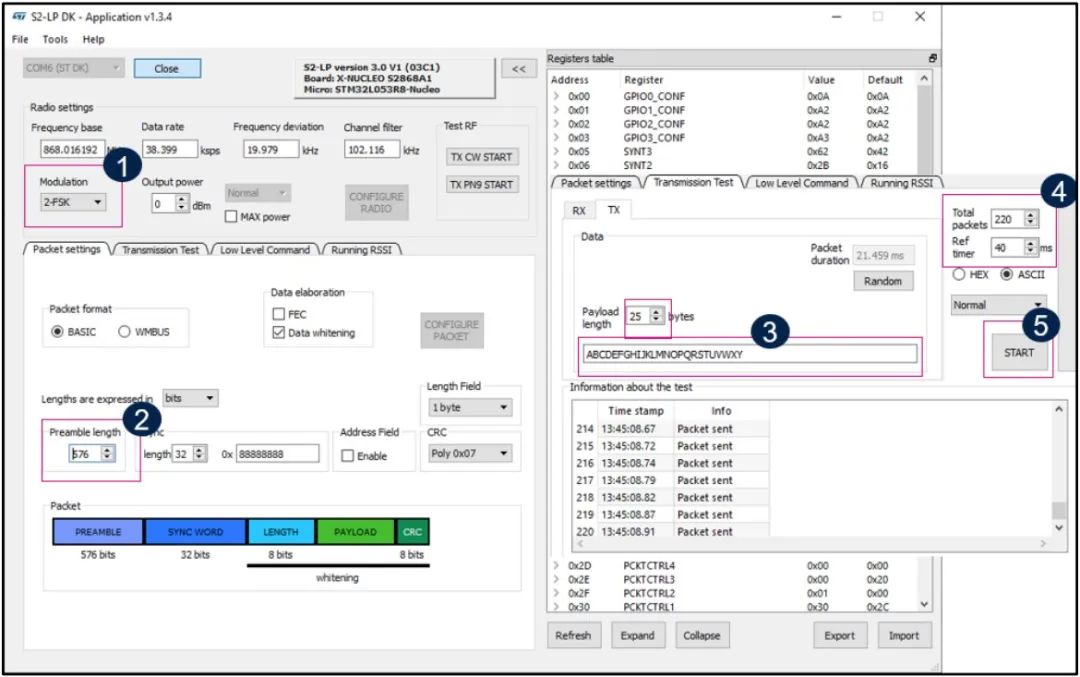Toggle the Data whitening checkbox

tap(279, 333)
